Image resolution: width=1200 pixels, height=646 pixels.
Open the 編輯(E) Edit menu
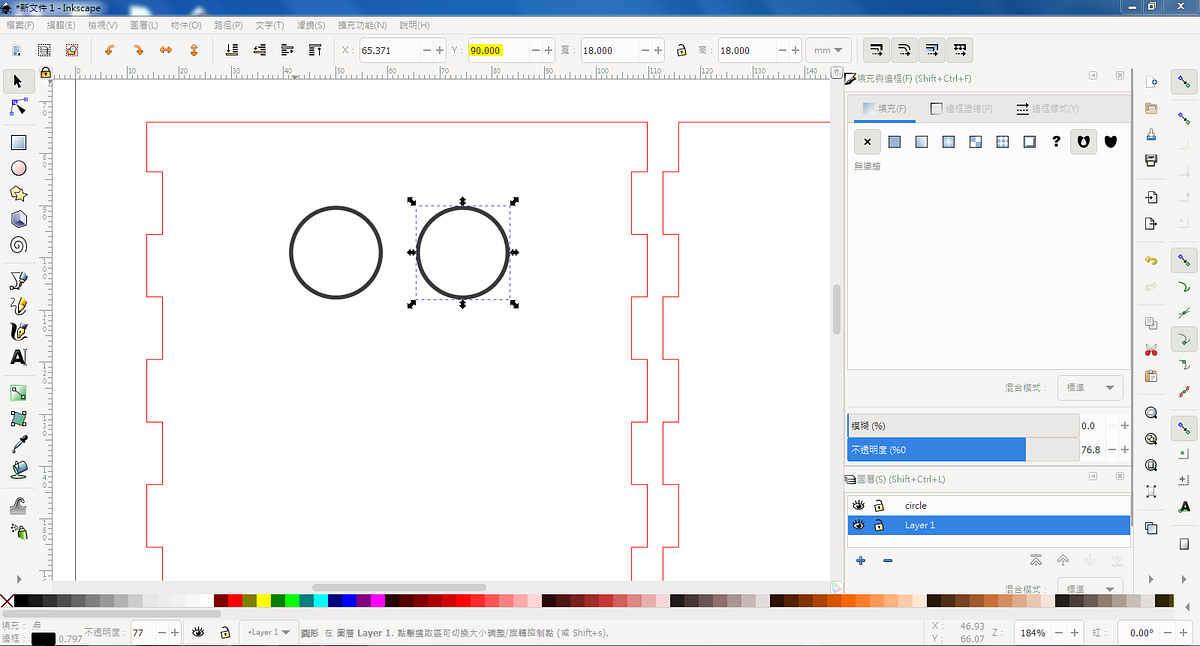[61, 25]
